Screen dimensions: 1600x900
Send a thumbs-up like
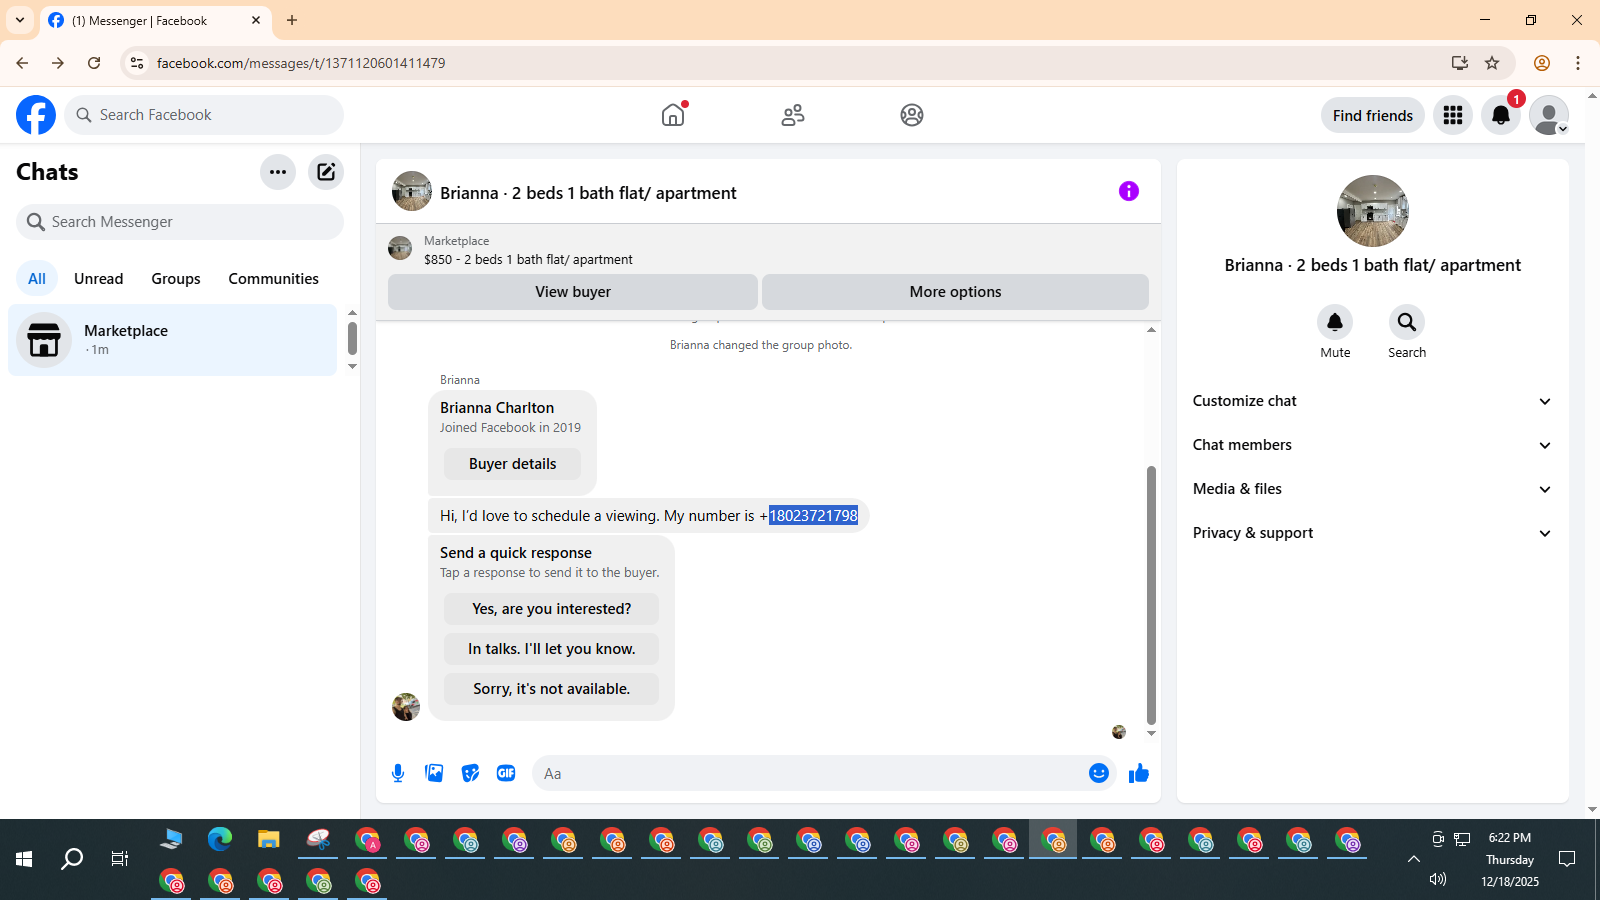(1139, 773)
